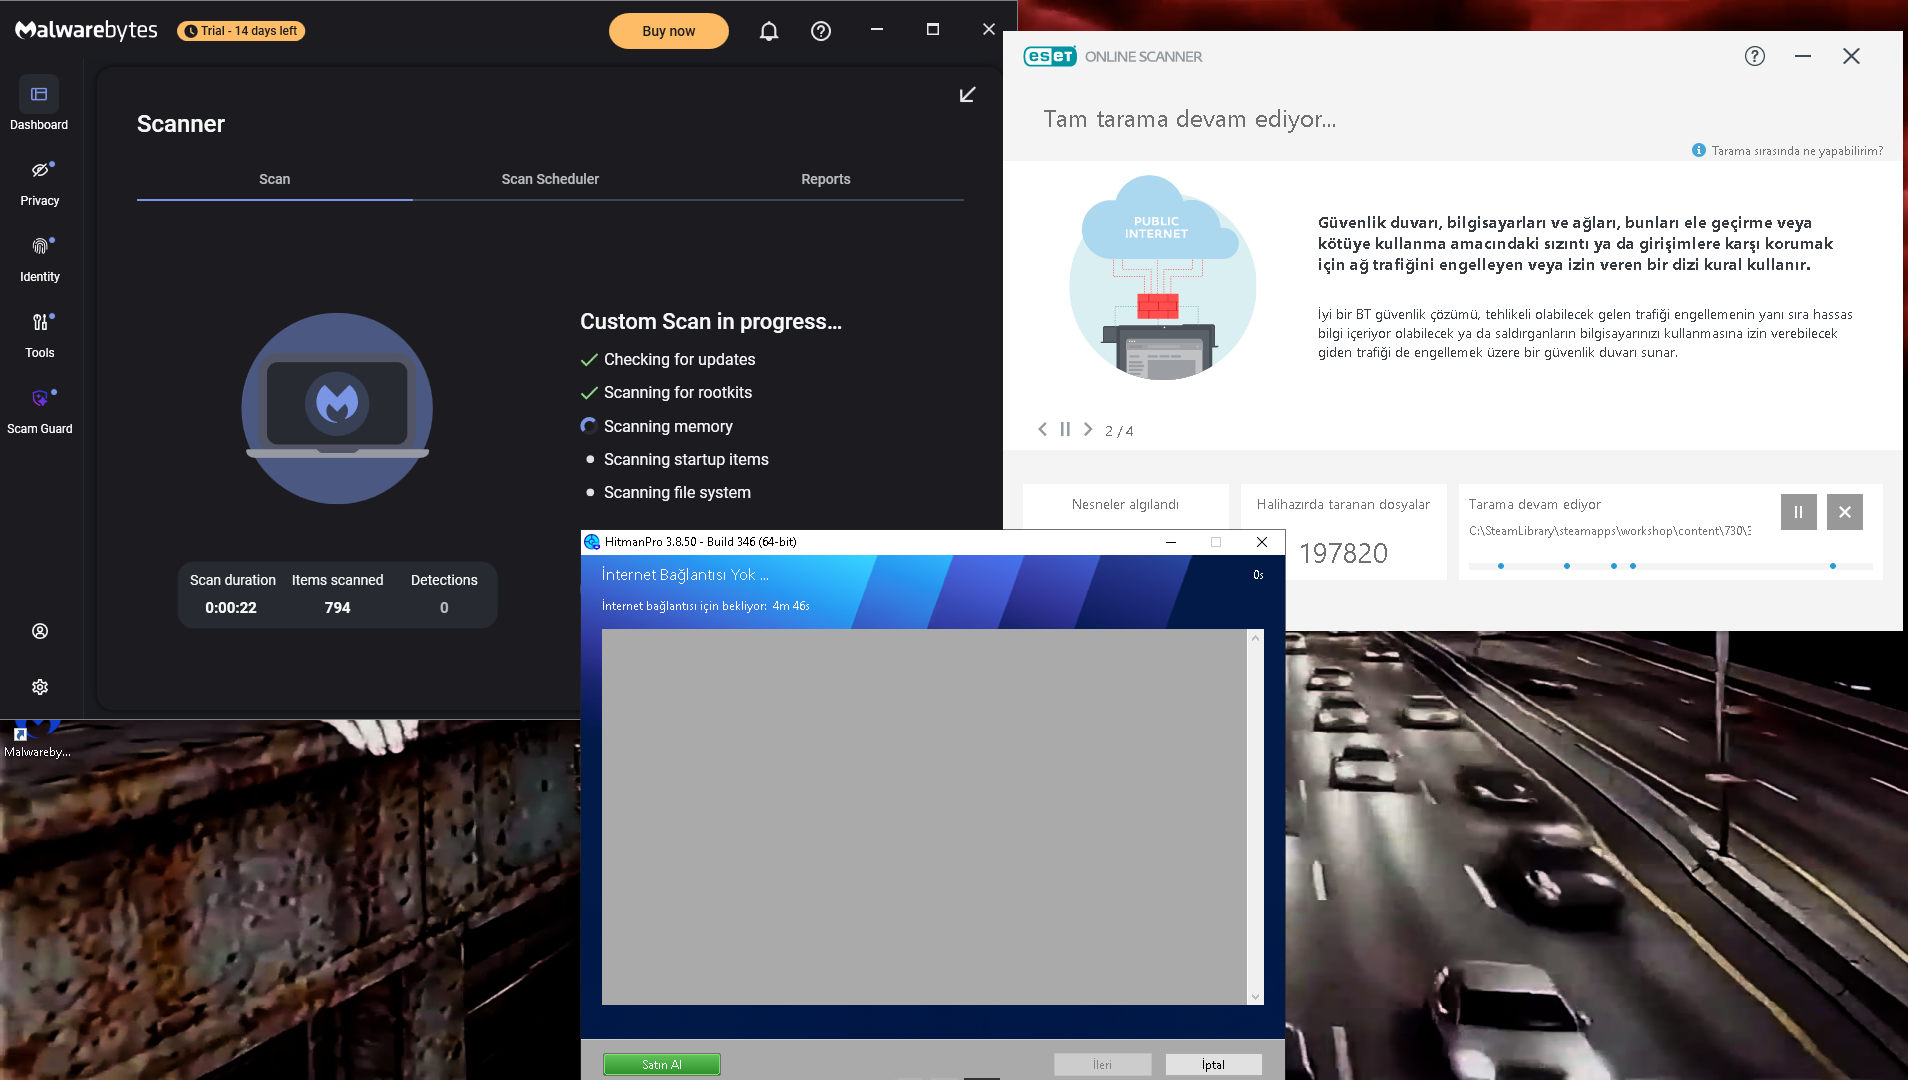This screenshot has width=1908, height=1080.
Task: Maximize the Malwarebytes window
Action: [932, 30]
